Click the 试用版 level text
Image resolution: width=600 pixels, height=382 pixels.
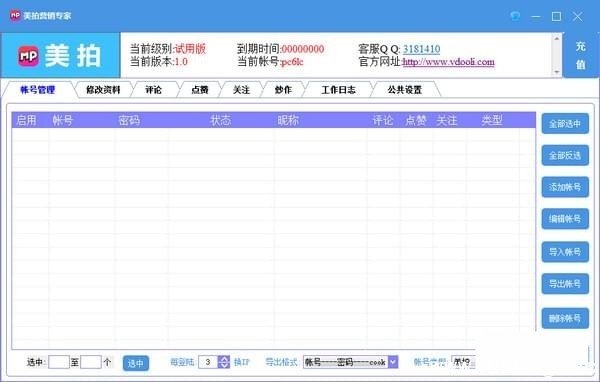tap(190, 49)
